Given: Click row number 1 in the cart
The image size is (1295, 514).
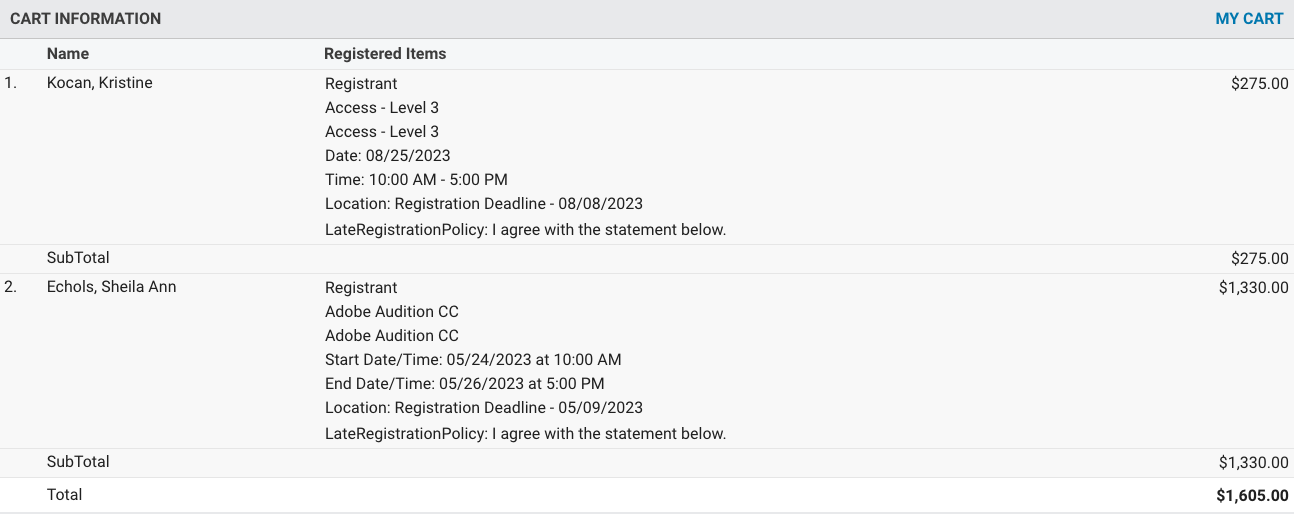Looking at the screenshot, I should click(x=11, y=83).
